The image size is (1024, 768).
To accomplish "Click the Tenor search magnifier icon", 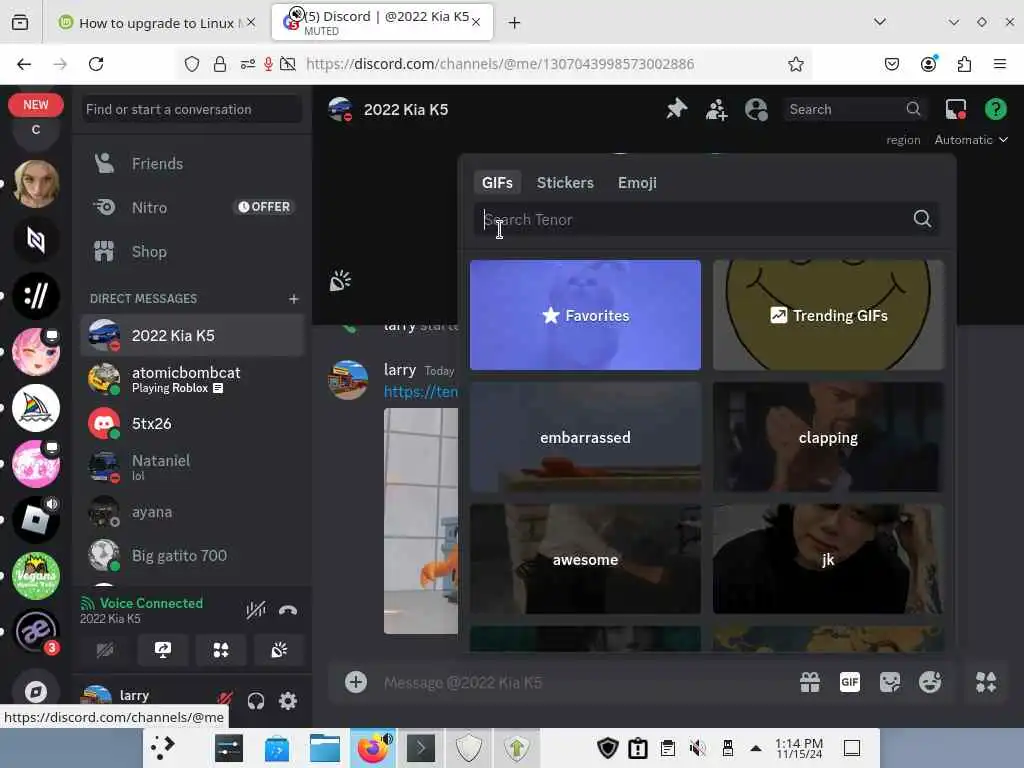I will 922,219.
